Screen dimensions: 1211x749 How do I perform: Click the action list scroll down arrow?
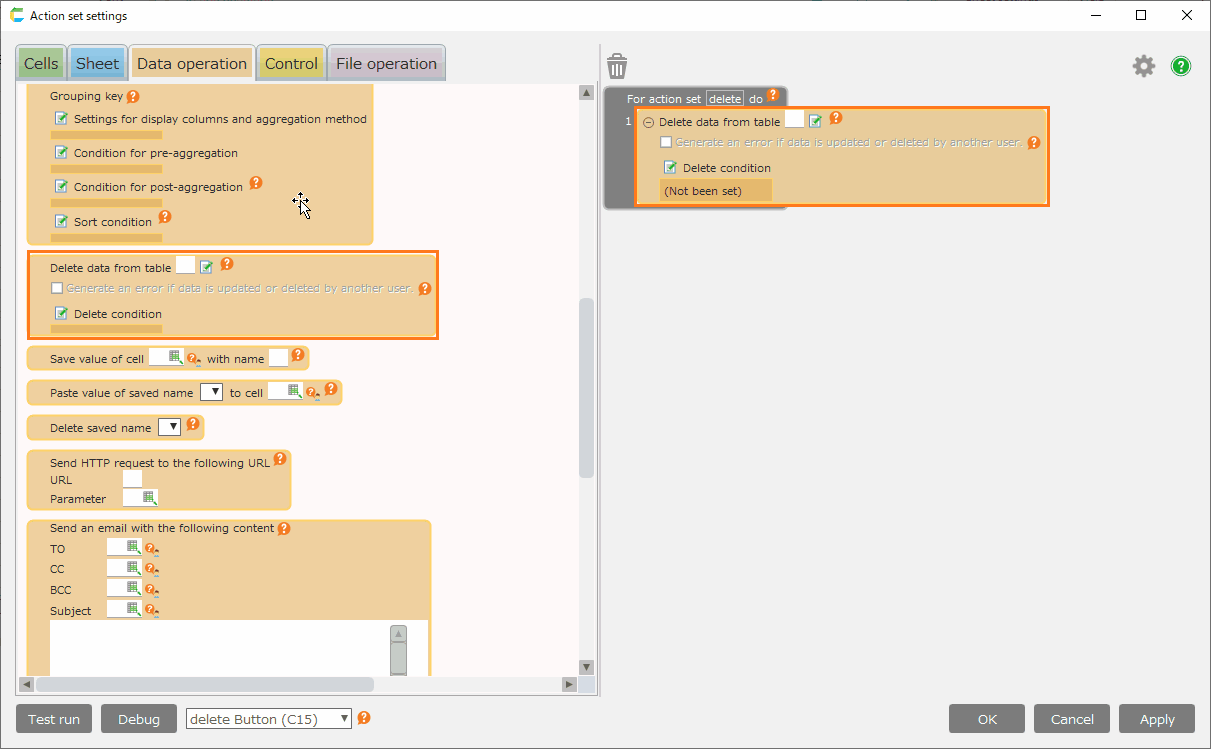click(x=586, y=667)
